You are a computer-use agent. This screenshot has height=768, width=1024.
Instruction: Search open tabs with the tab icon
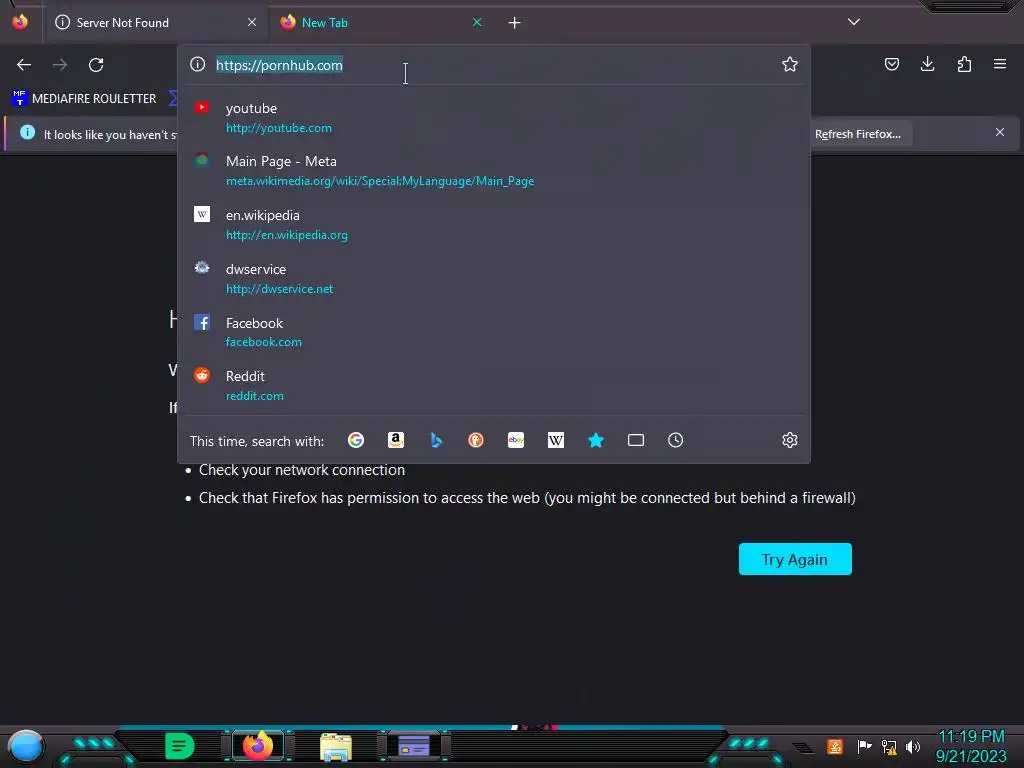tap(635, 440)
